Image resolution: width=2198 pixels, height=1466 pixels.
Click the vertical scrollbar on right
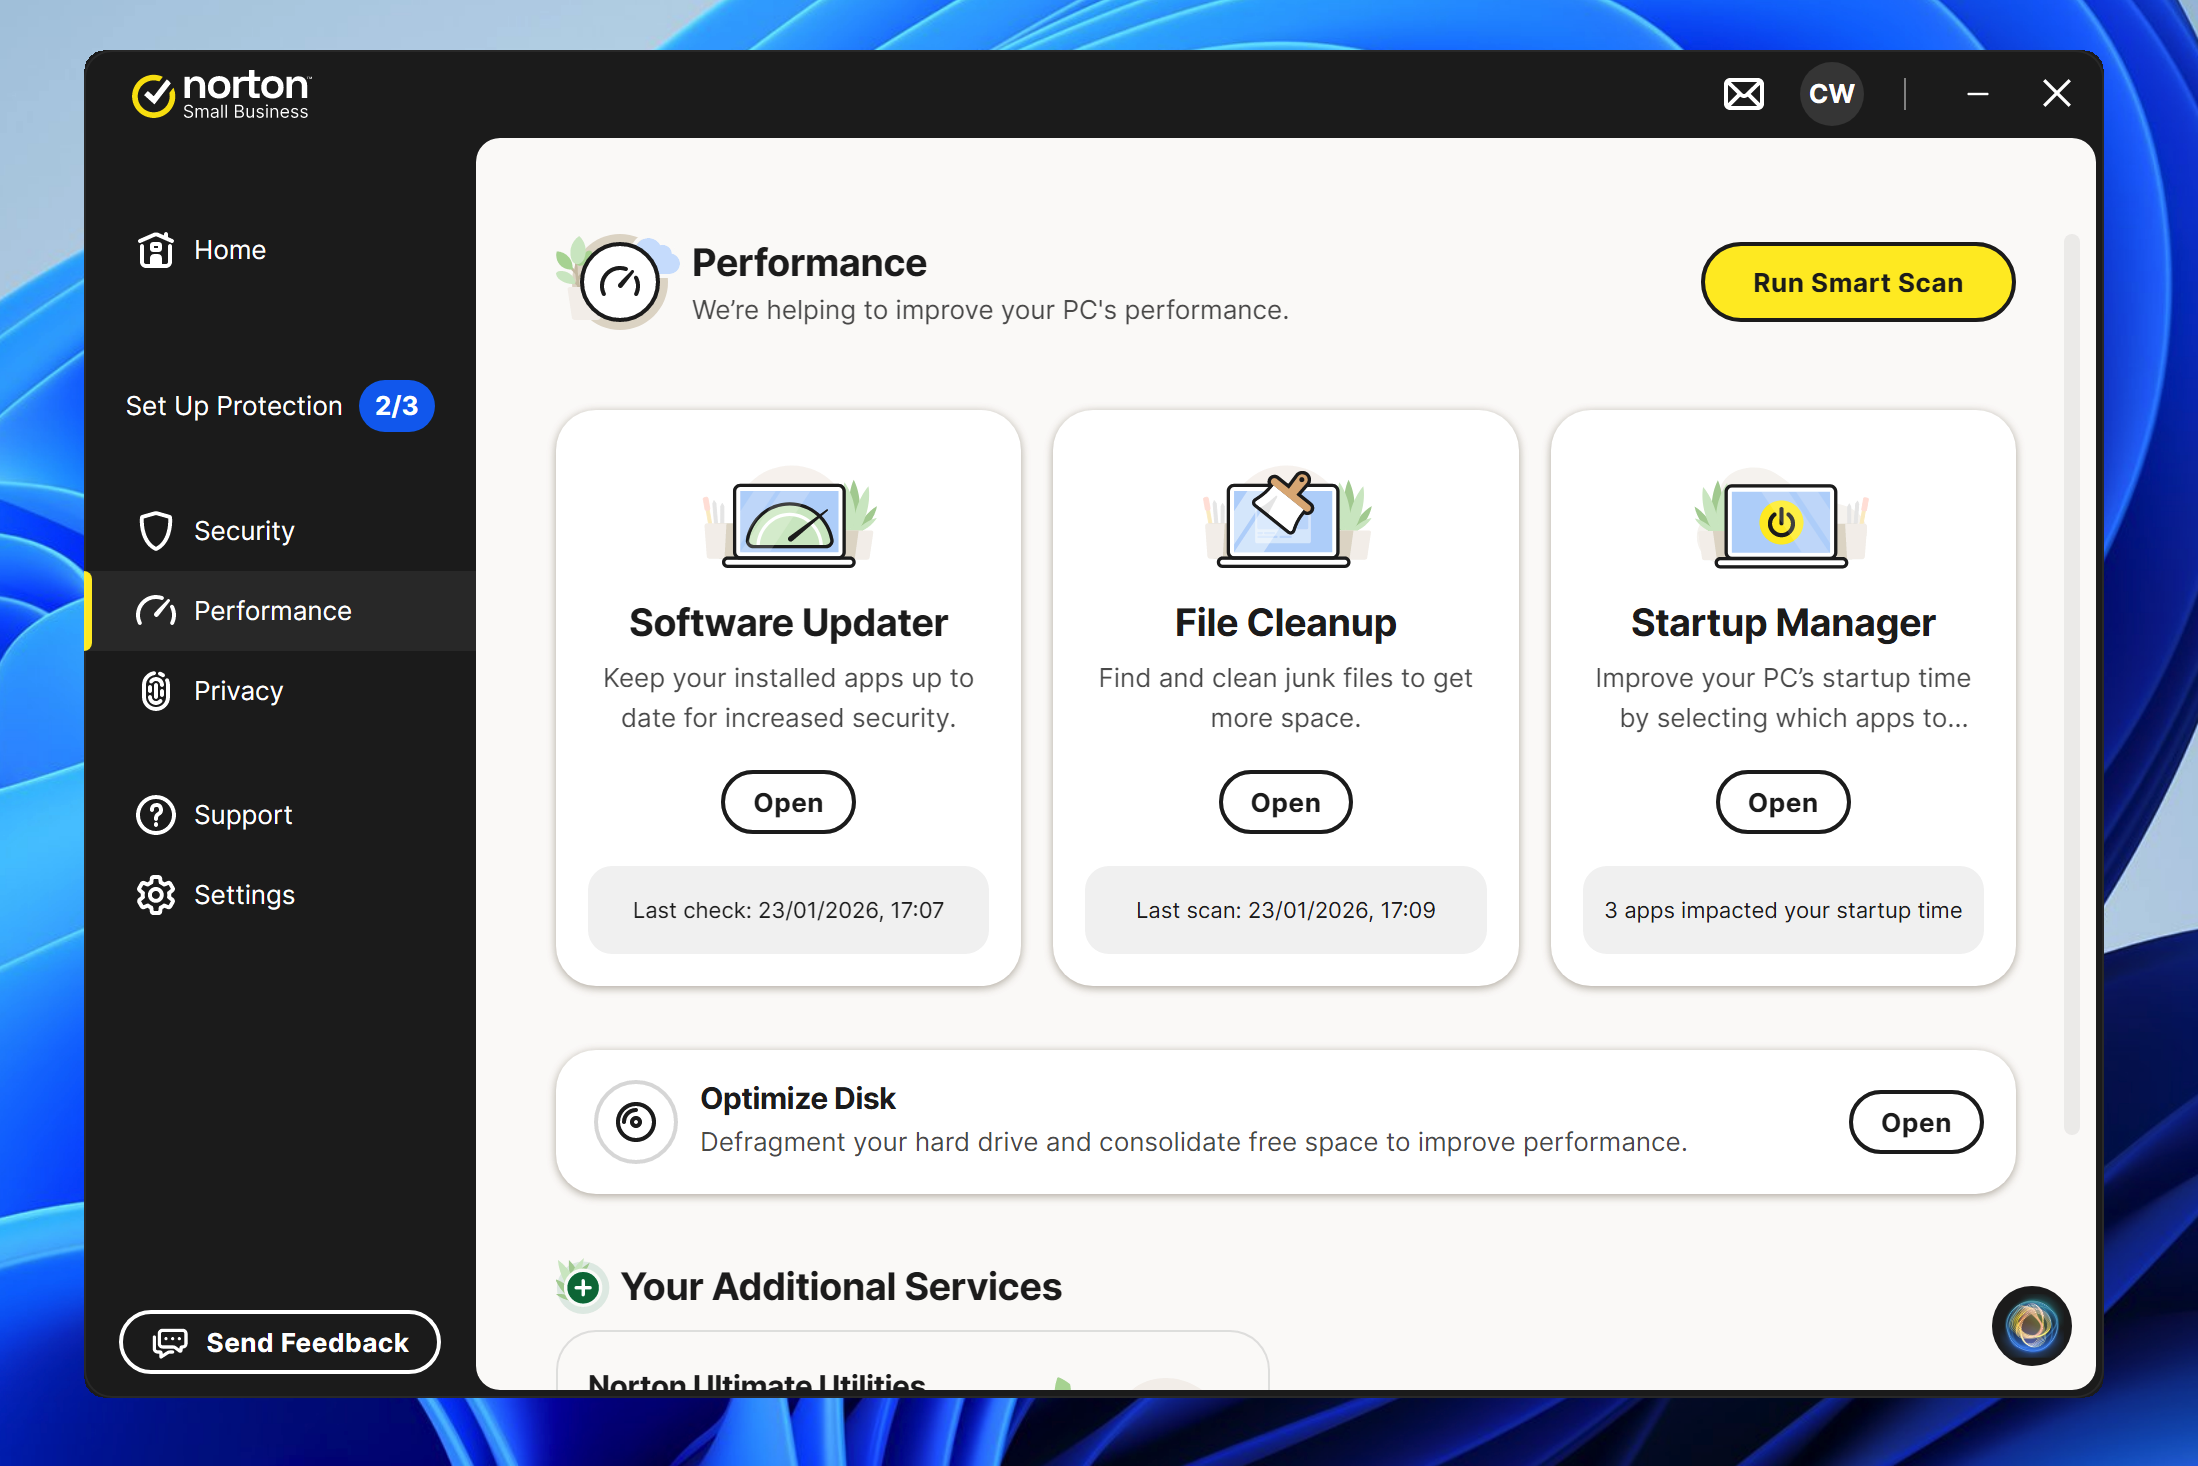2071,684
